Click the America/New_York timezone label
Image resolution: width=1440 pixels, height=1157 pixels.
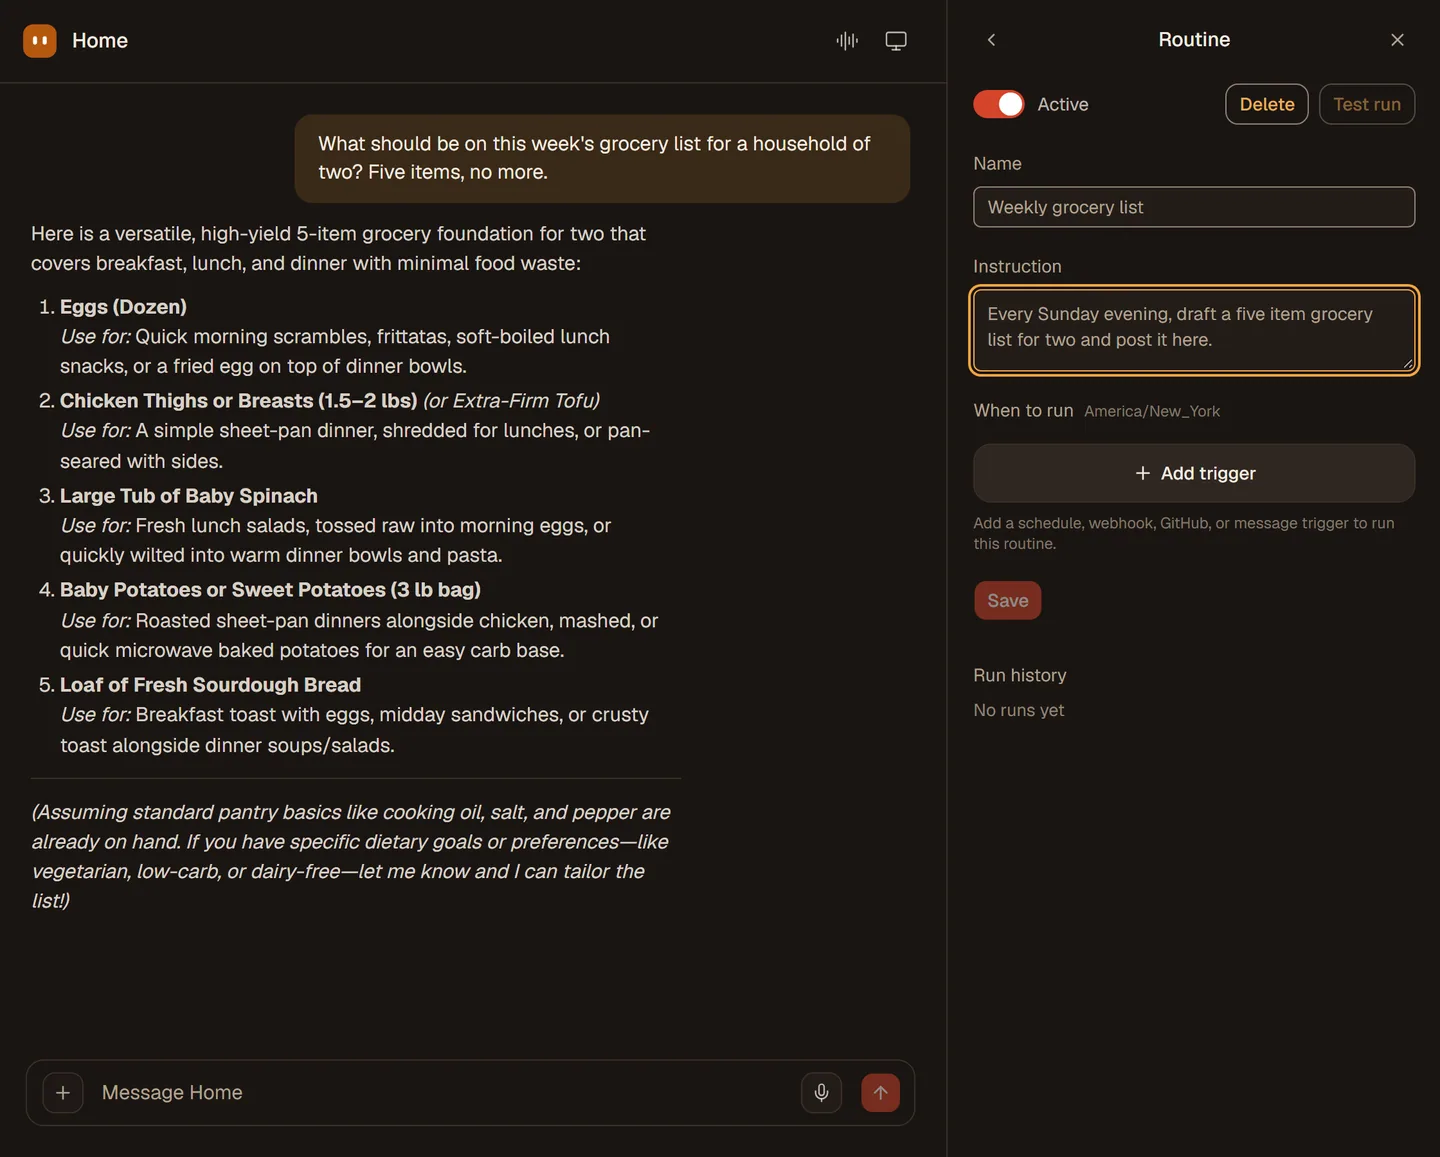[x=1152, y=411]
